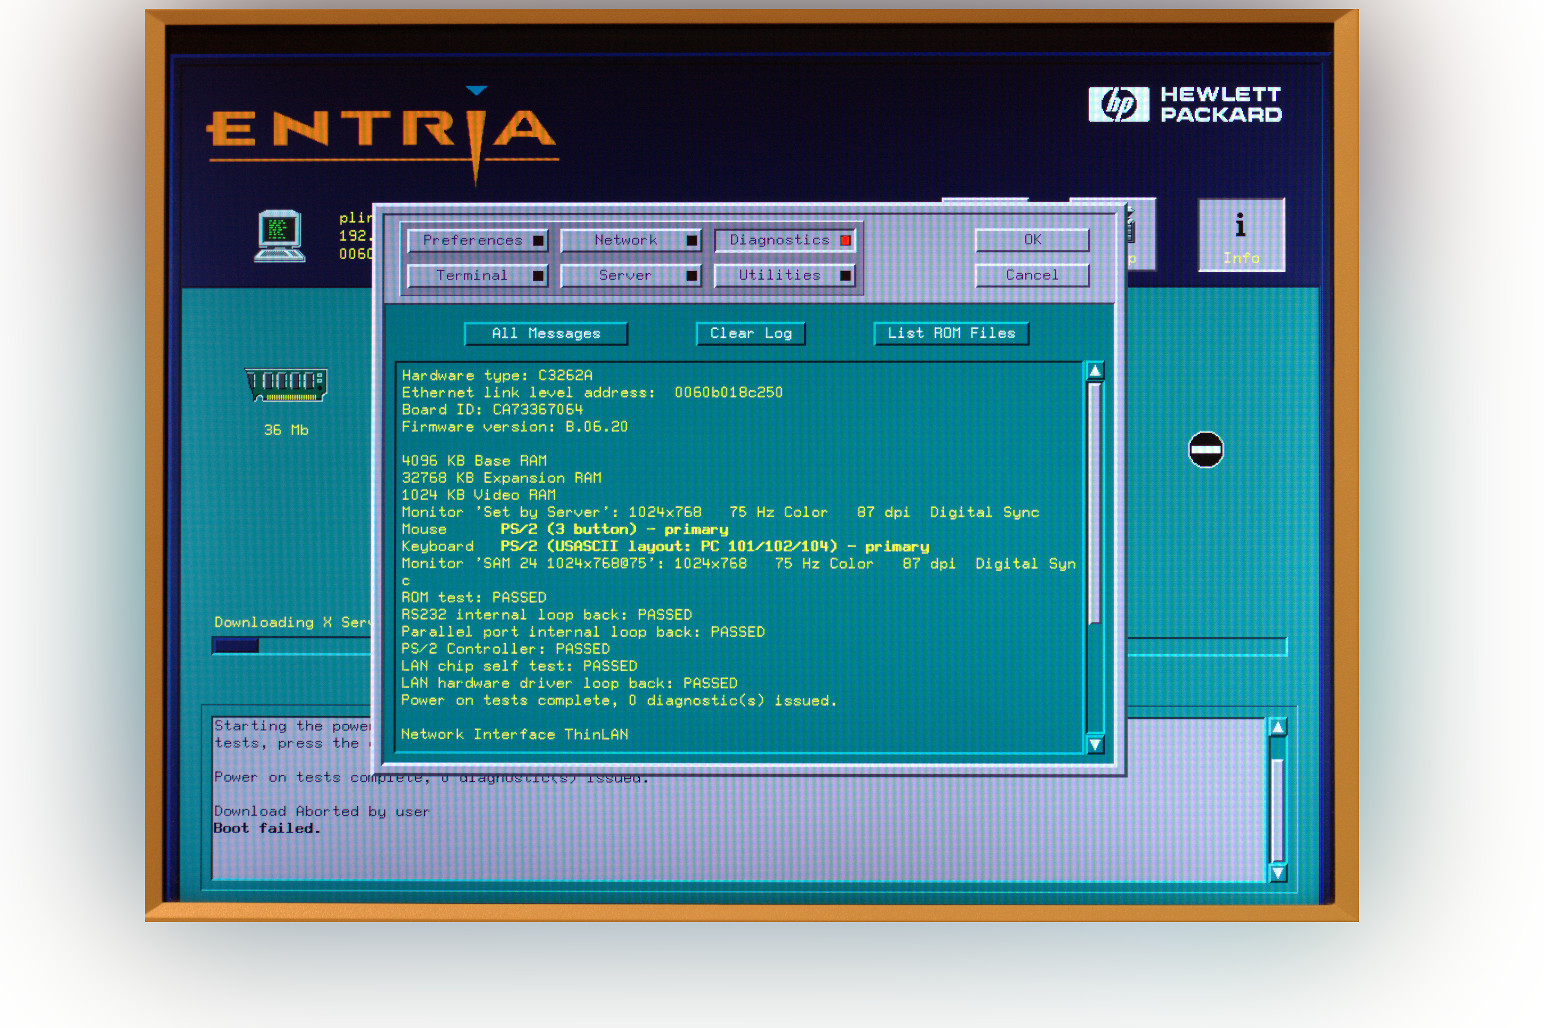Click the Hewlett Packard logo

coord(1185,104)
